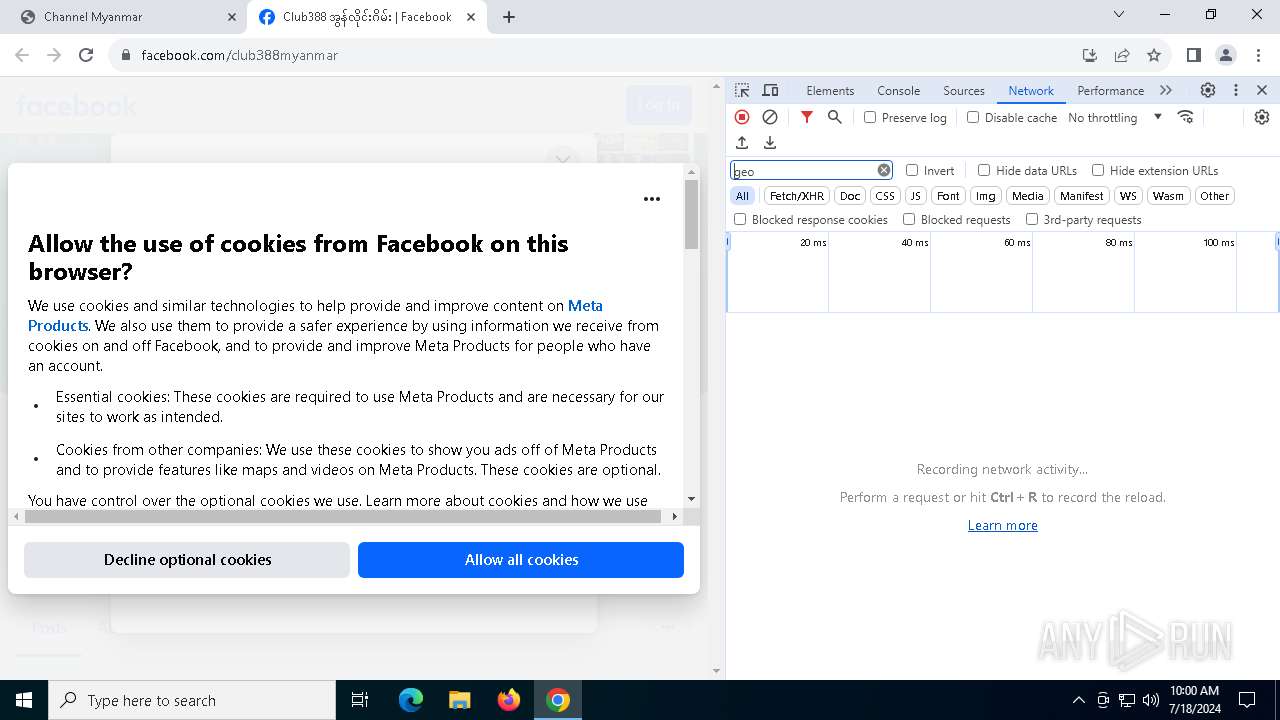Switch to the Performance tab
This screenshot has width=1280, height=720.
point(1110,90)
